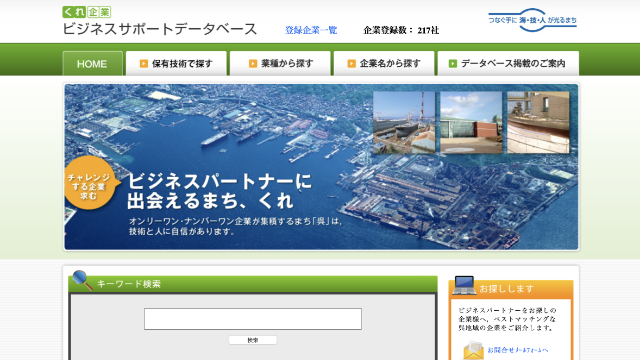
Task: Click the shipyard crane thumbnail photo
Action: (x=404, y=122)
